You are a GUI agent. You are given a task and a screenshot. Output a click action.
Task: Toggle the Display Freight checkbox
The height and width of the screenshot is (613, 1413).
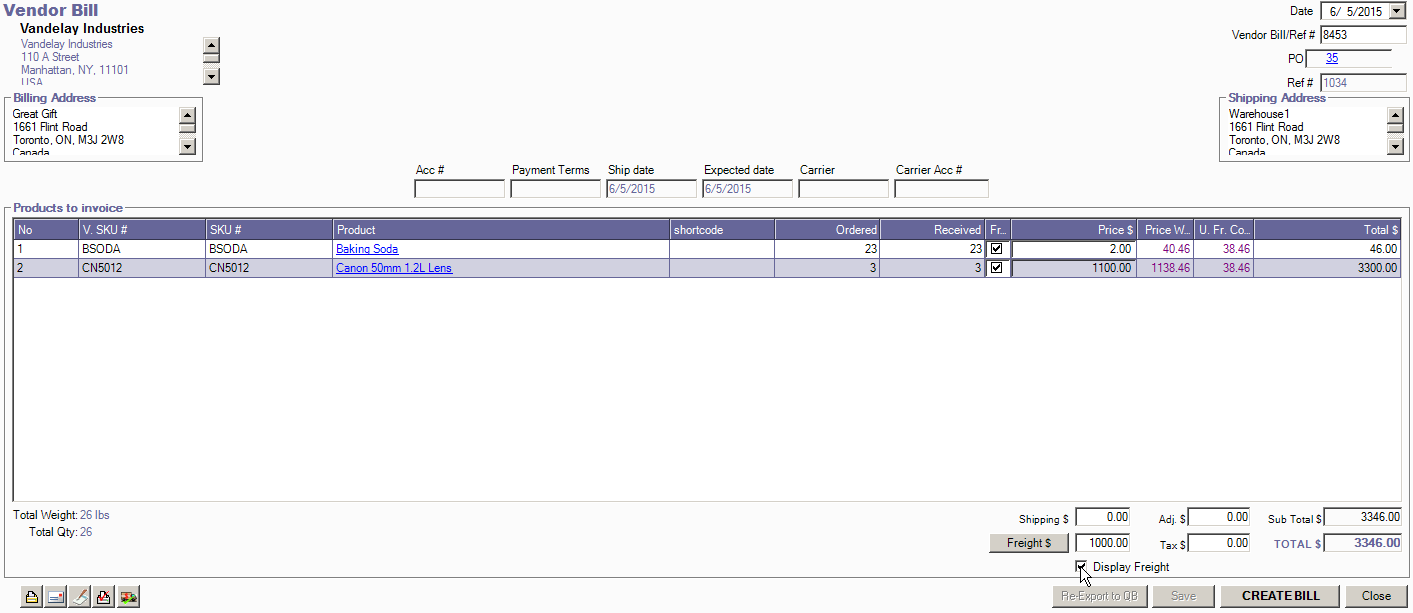click(1082, 567)
